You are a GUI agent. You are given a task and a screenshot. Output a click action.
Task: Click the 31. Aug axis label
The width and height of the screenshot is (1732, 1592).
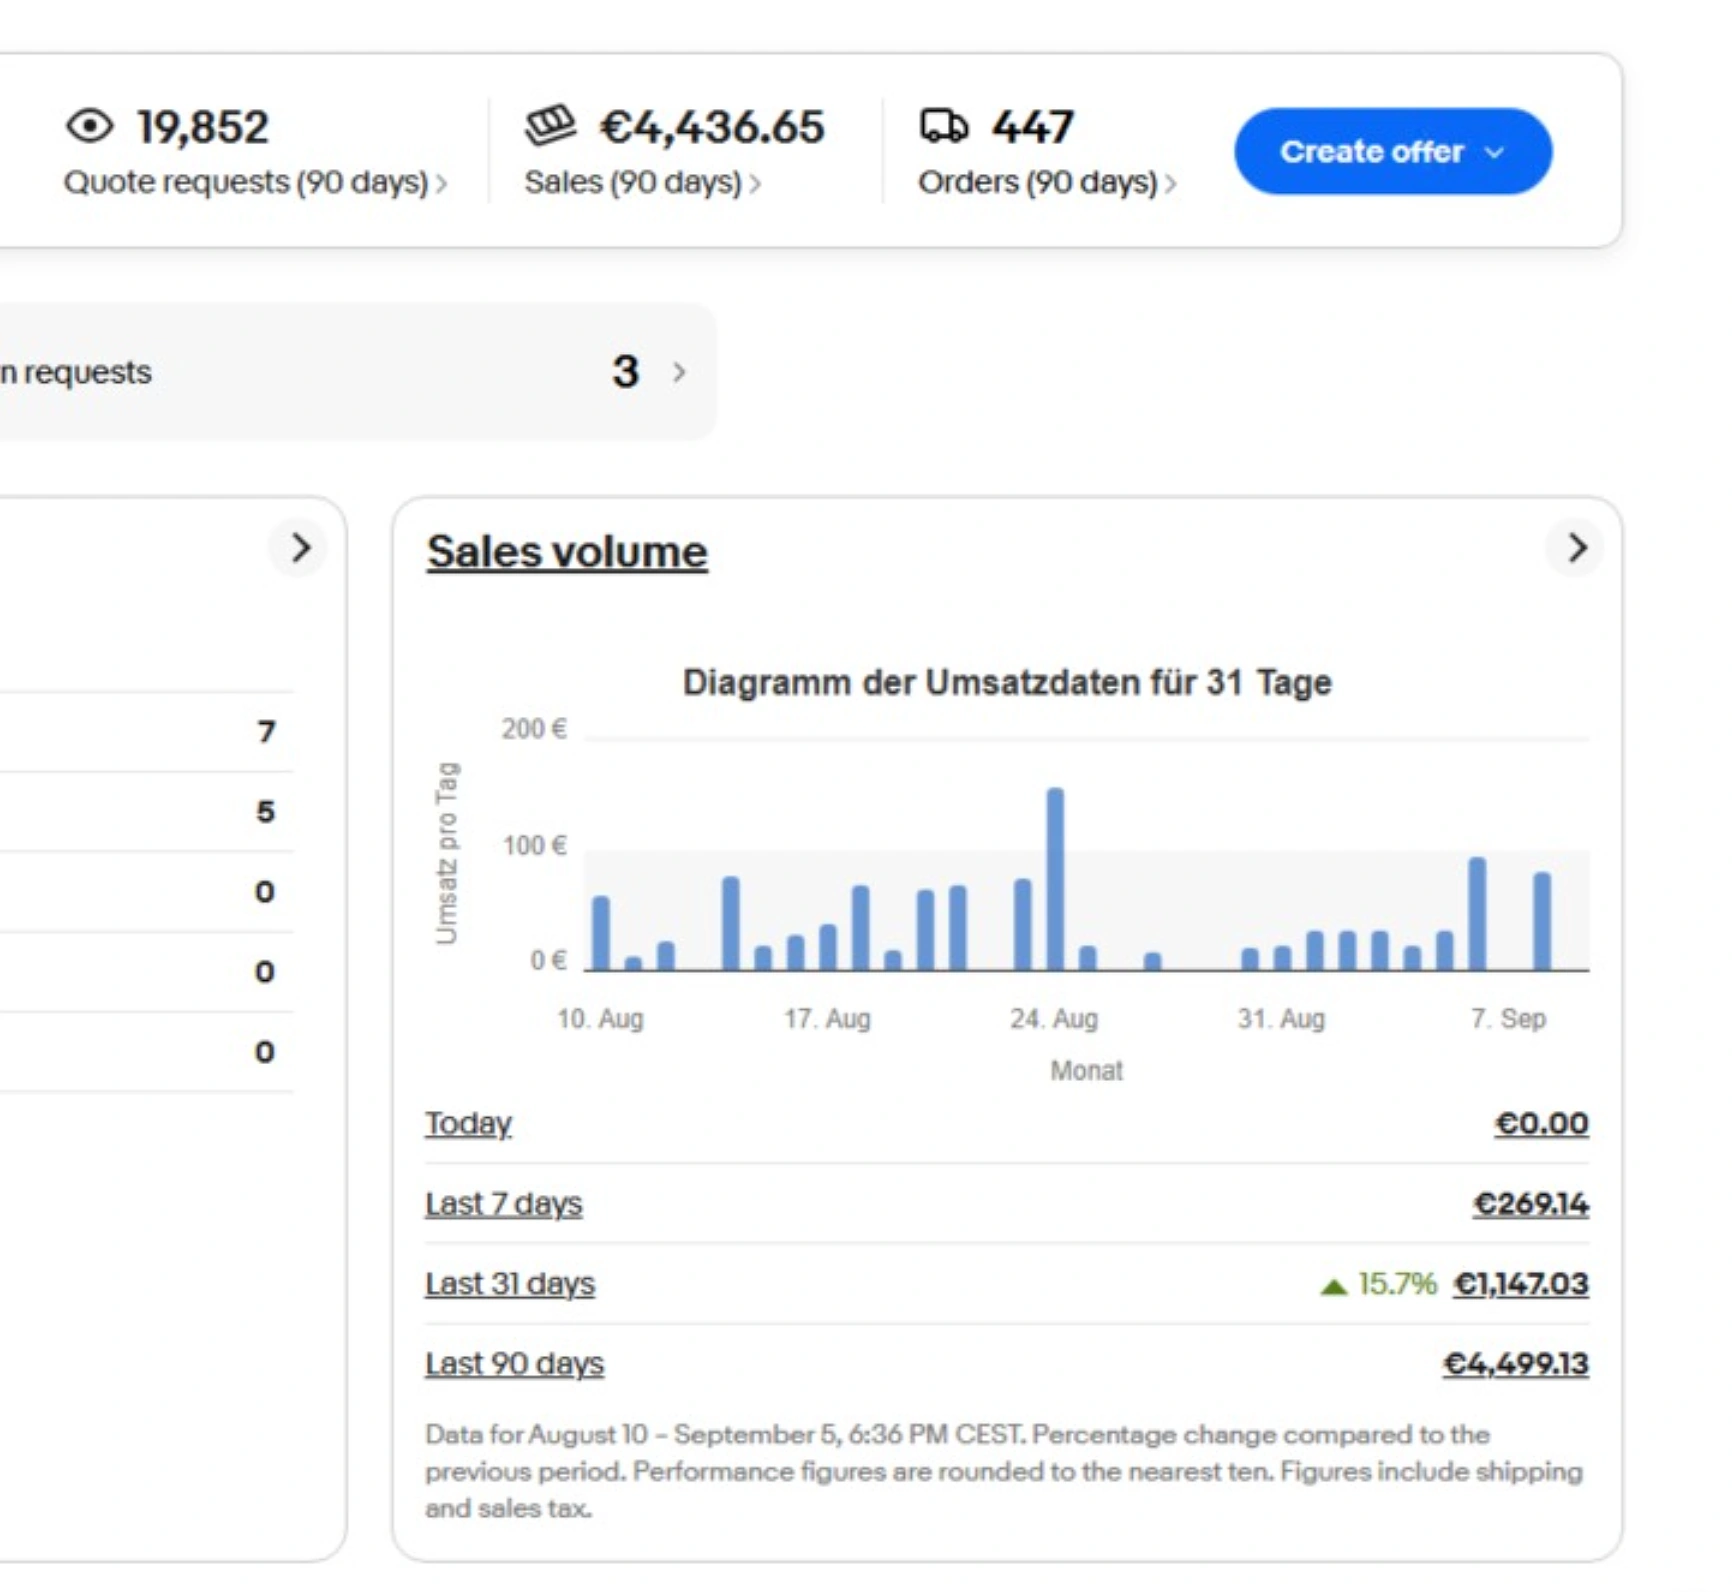(x=1281, y=1019)
